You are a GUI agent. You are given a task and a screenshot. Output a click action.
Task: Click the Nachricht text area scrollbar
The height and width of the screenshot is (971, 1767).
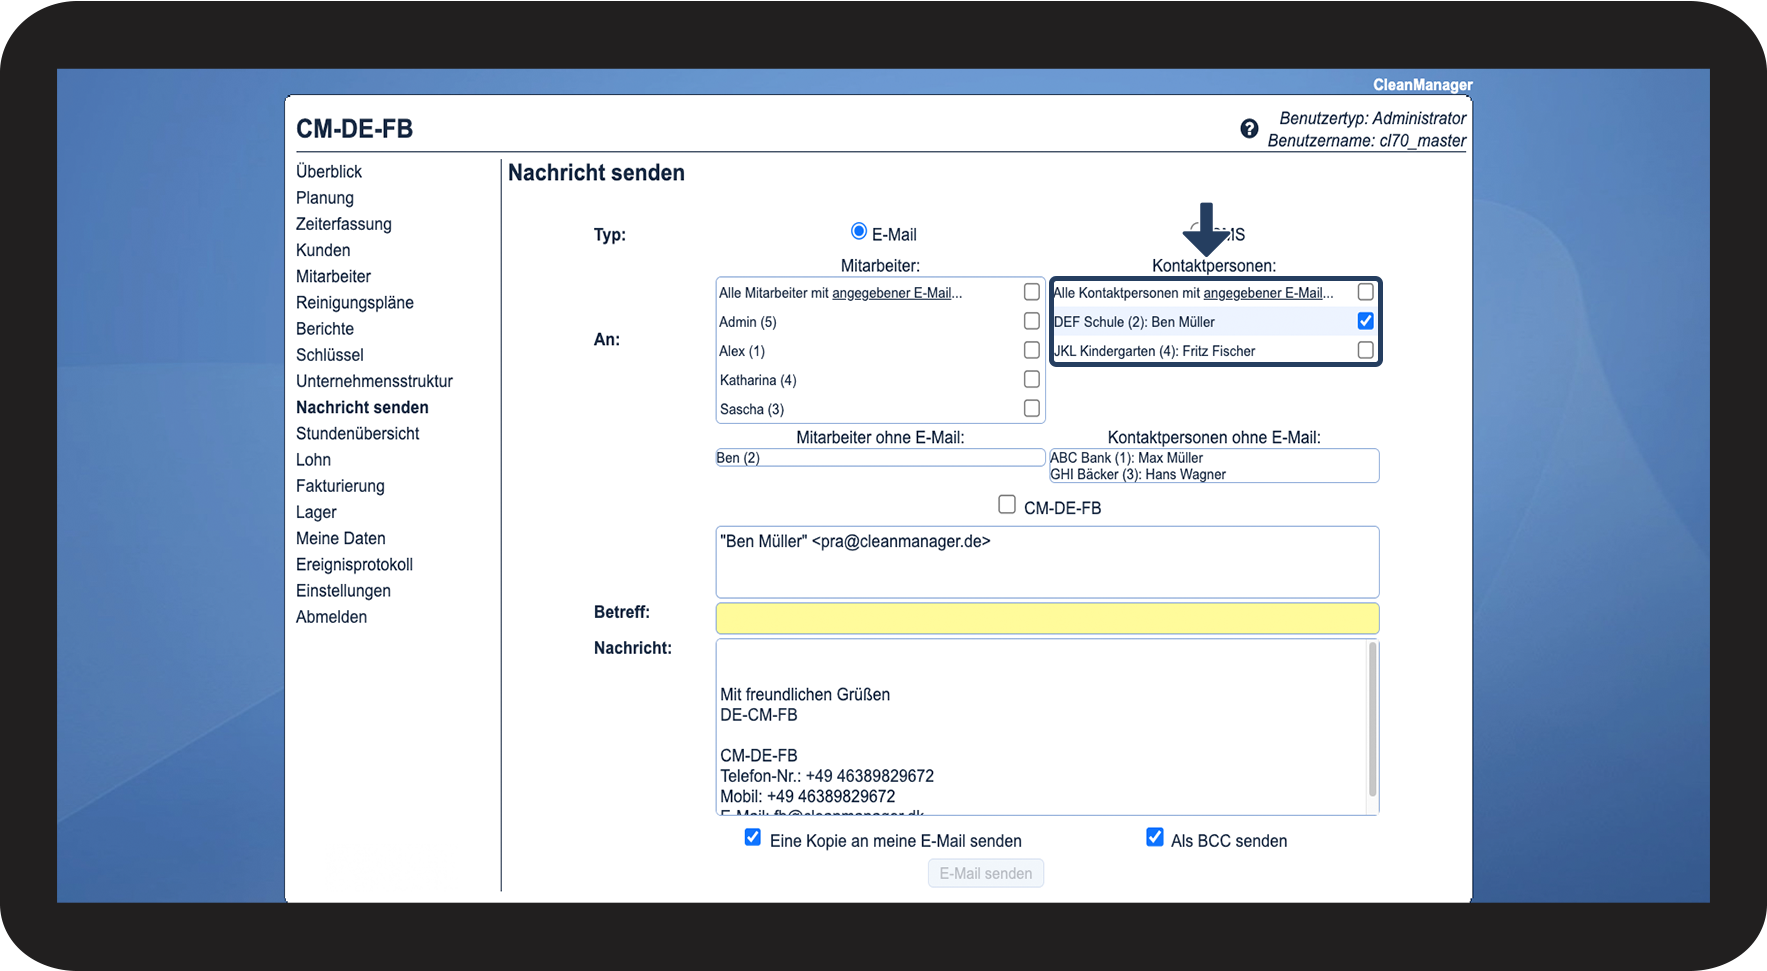point(1372,720)
